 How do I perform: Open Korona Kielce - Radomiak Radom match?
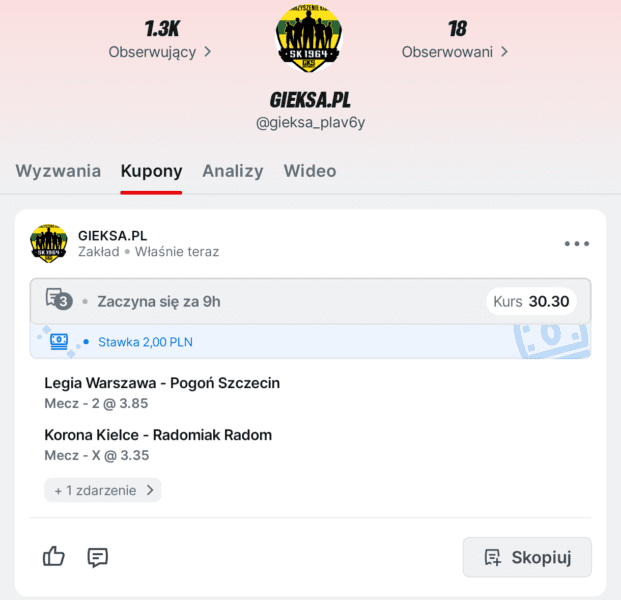click(158, 435)
